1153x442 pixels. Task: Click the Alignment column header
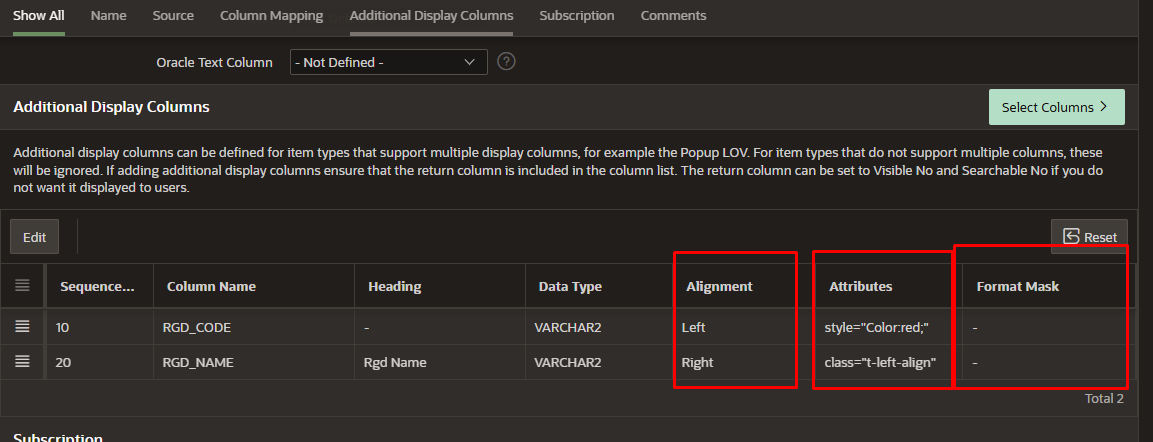pos(719,286)
